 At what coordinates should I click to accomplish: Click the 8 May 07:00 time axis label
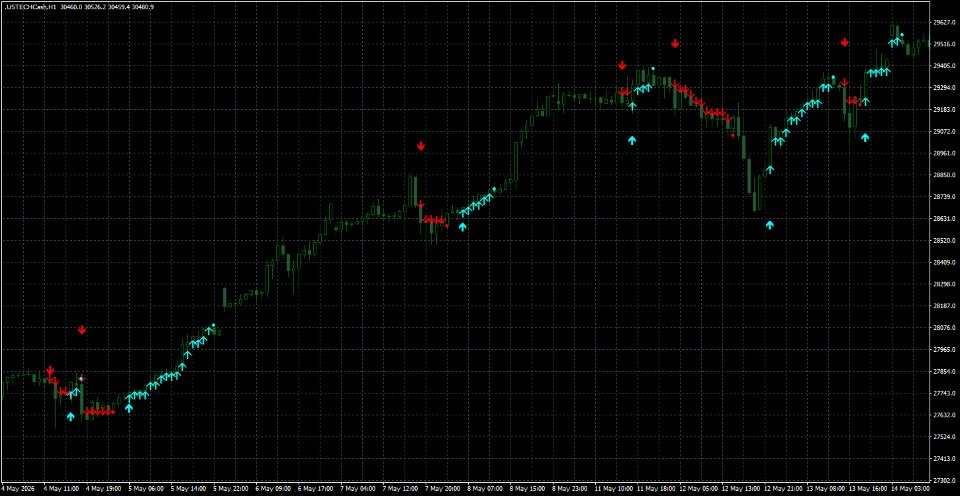tap(485, 489)
